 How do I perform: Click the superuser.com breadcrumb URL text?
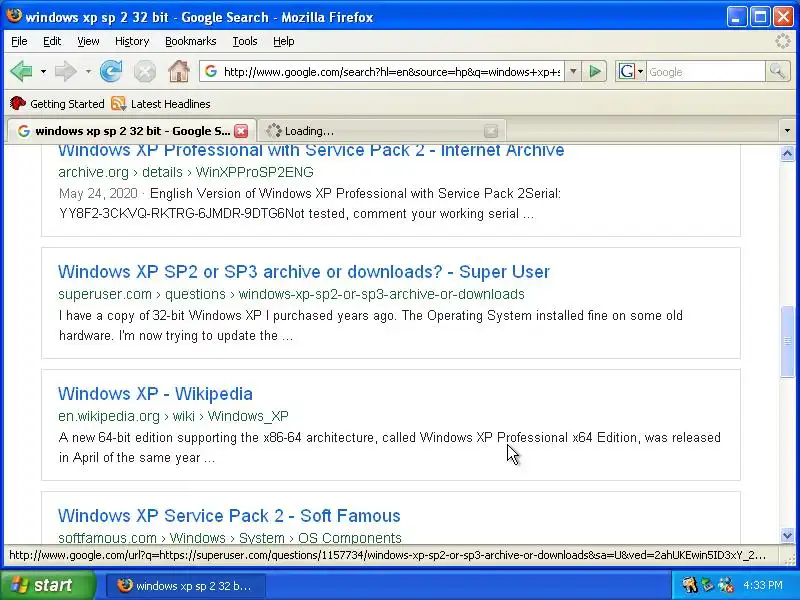(291, 294)
